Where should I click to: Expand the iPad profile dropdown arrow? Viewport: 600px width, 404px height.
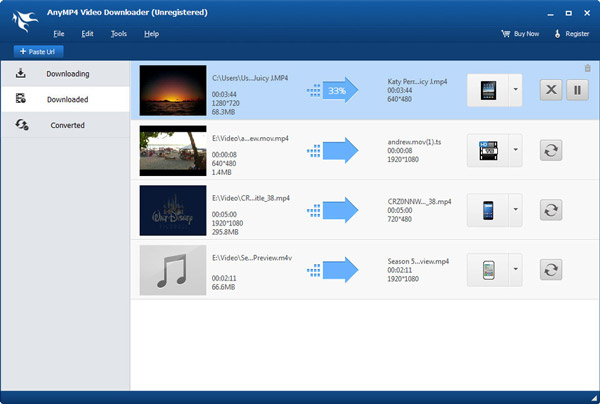(515, 90)
